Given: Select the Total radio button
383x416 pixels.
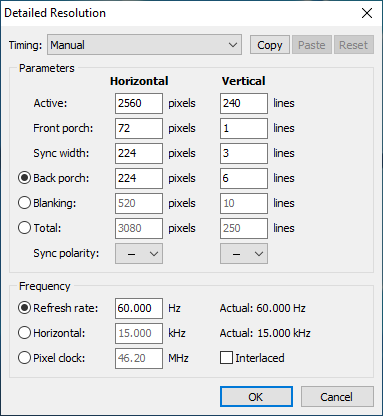Looking at the screenshot, I should click(24, 228).
